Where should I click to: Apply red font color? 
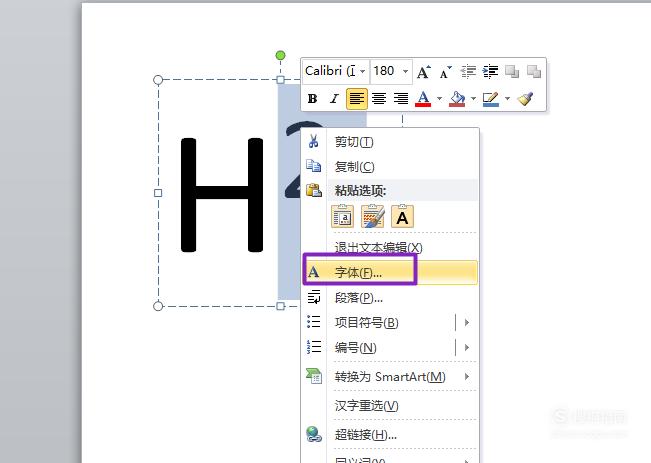tap(423, 99)
